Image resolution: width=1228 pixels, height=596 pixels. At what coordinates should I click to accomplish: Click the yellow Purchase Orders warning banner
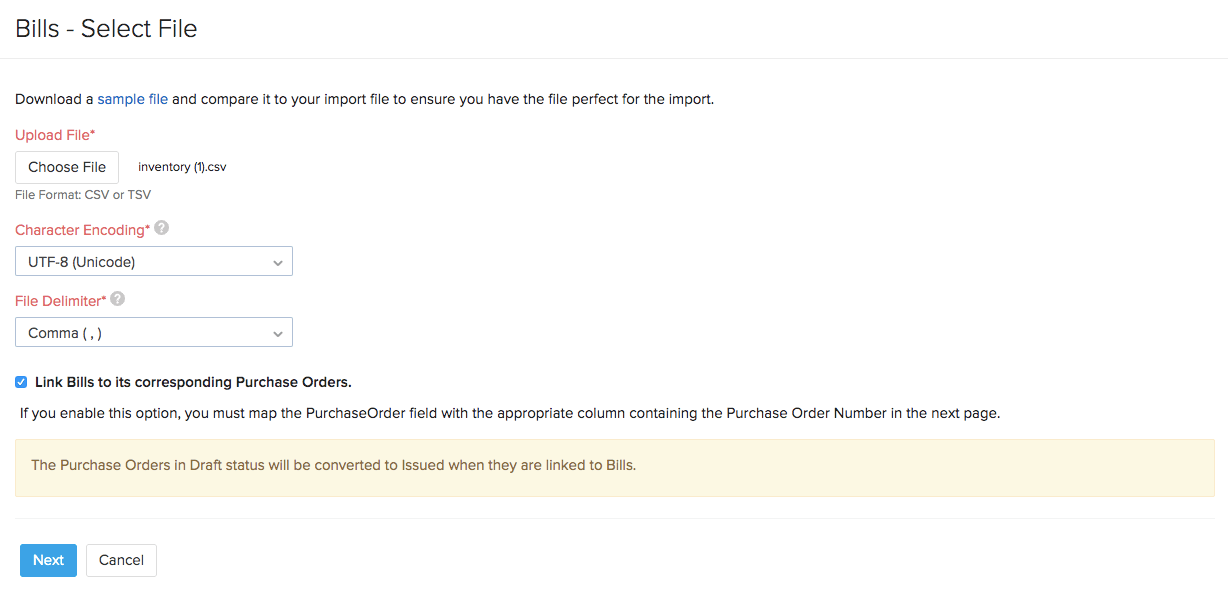pyautogui.click(x=614, y=465)
